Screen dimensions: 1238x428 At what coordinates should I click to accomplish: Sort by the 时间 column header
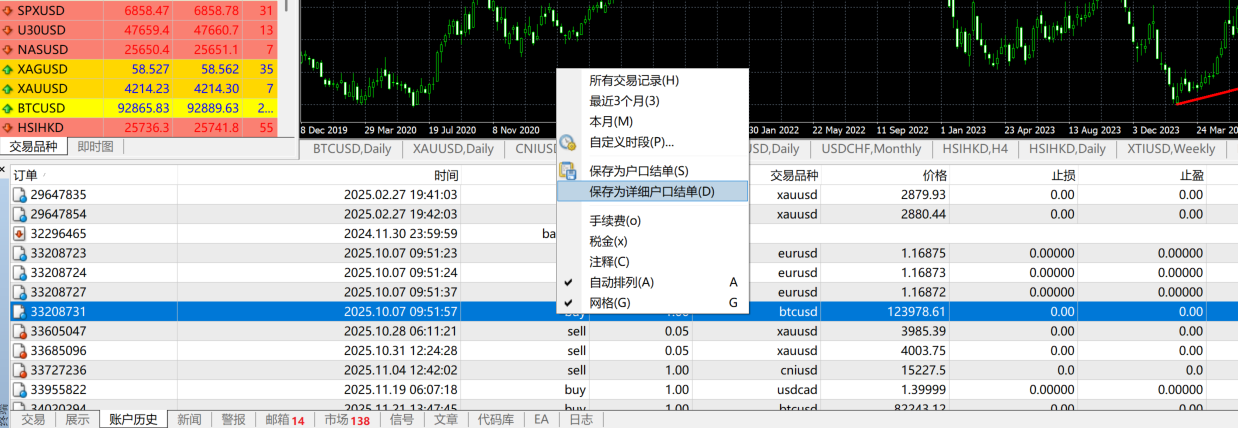(446, 175)
